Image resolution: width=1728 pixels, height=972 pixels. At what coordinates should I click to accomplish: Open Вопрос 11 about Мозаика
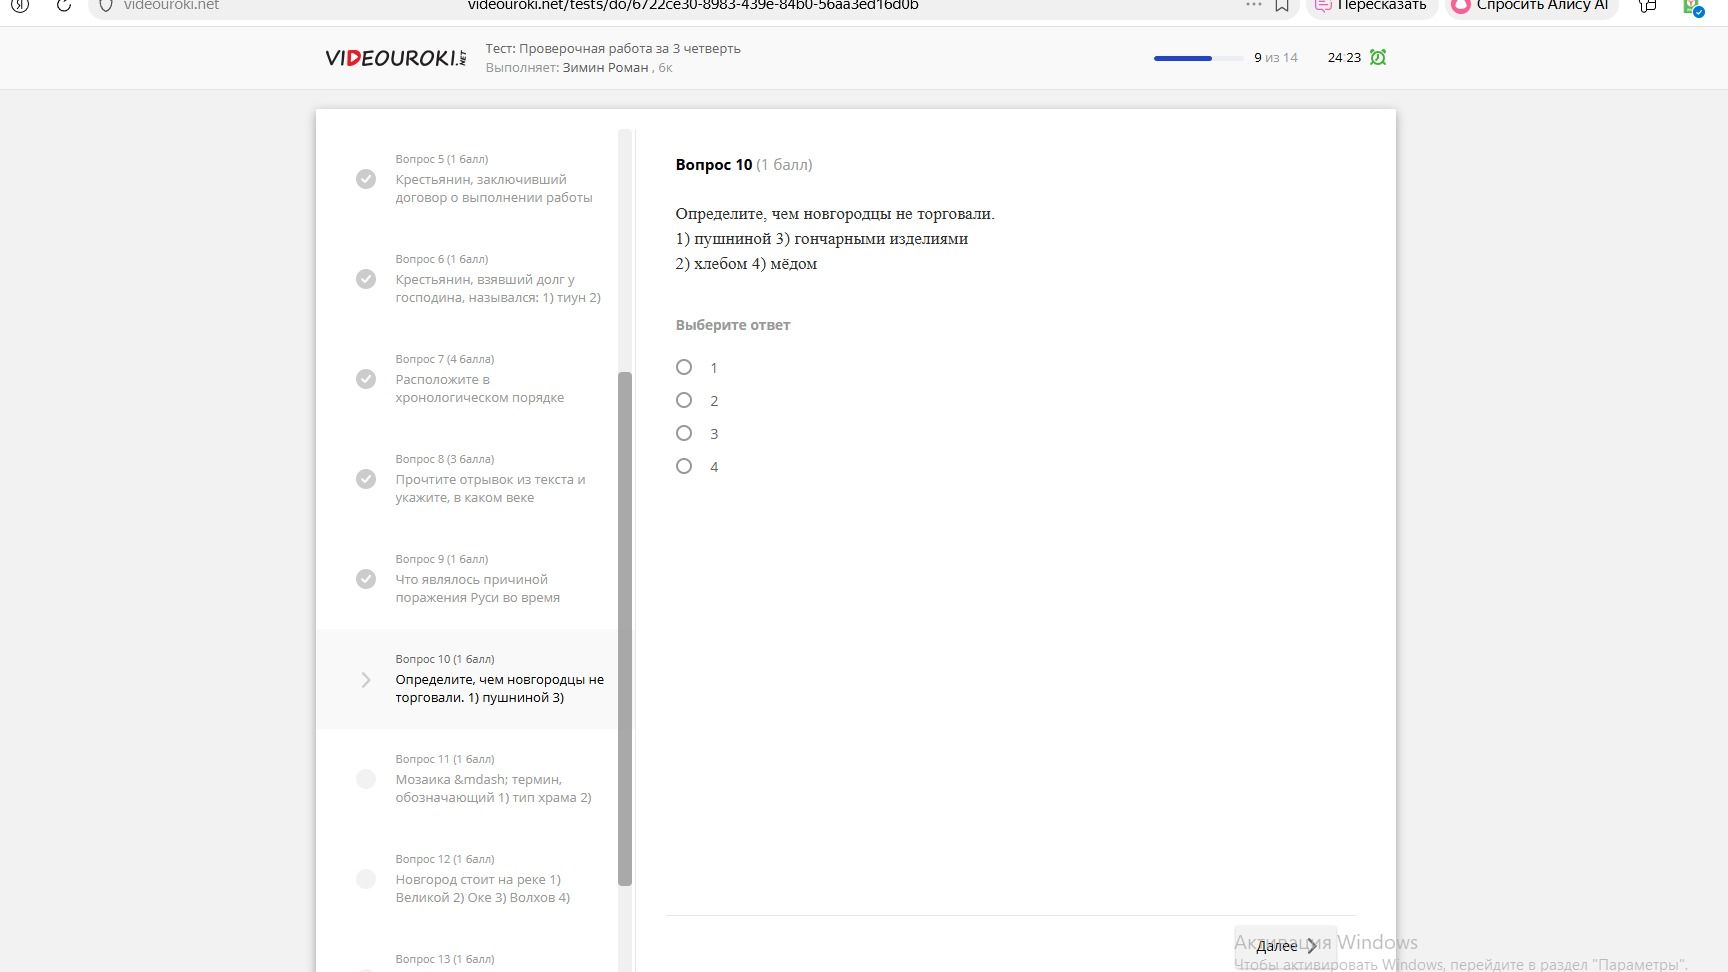coord(467,779)
